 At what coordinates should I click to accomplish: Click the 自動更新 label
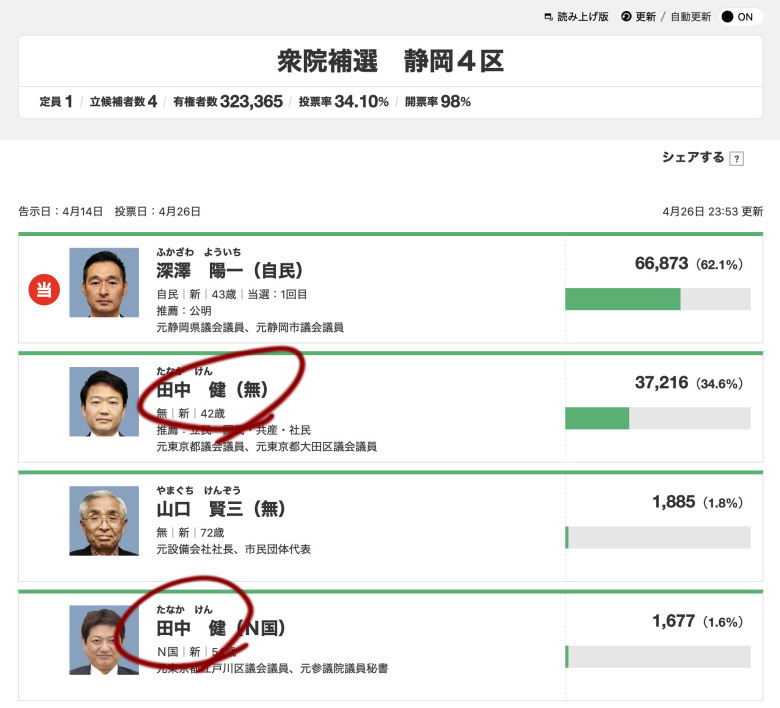(690, 17)
